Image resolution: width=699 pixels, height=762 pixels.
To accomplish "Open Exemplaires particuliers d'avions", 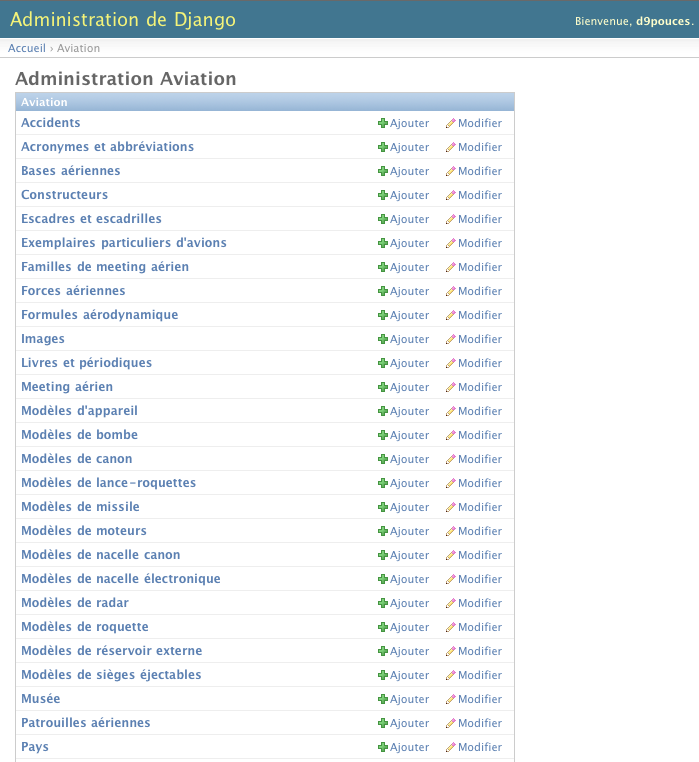I will click(124, 243).
